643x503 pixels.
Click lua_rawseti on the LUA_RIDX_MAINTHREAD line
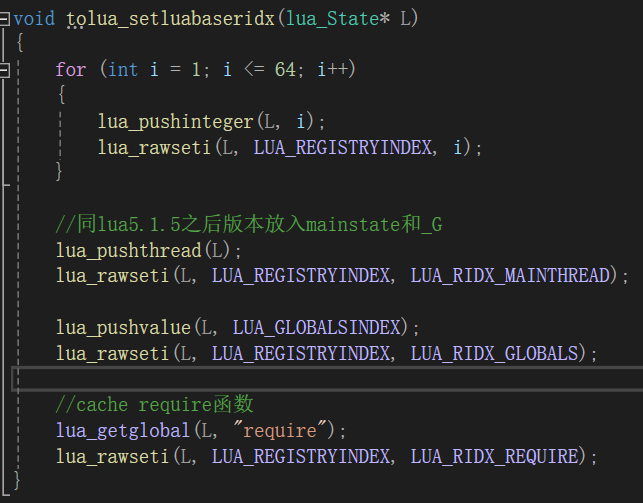(x=113, y=275)
